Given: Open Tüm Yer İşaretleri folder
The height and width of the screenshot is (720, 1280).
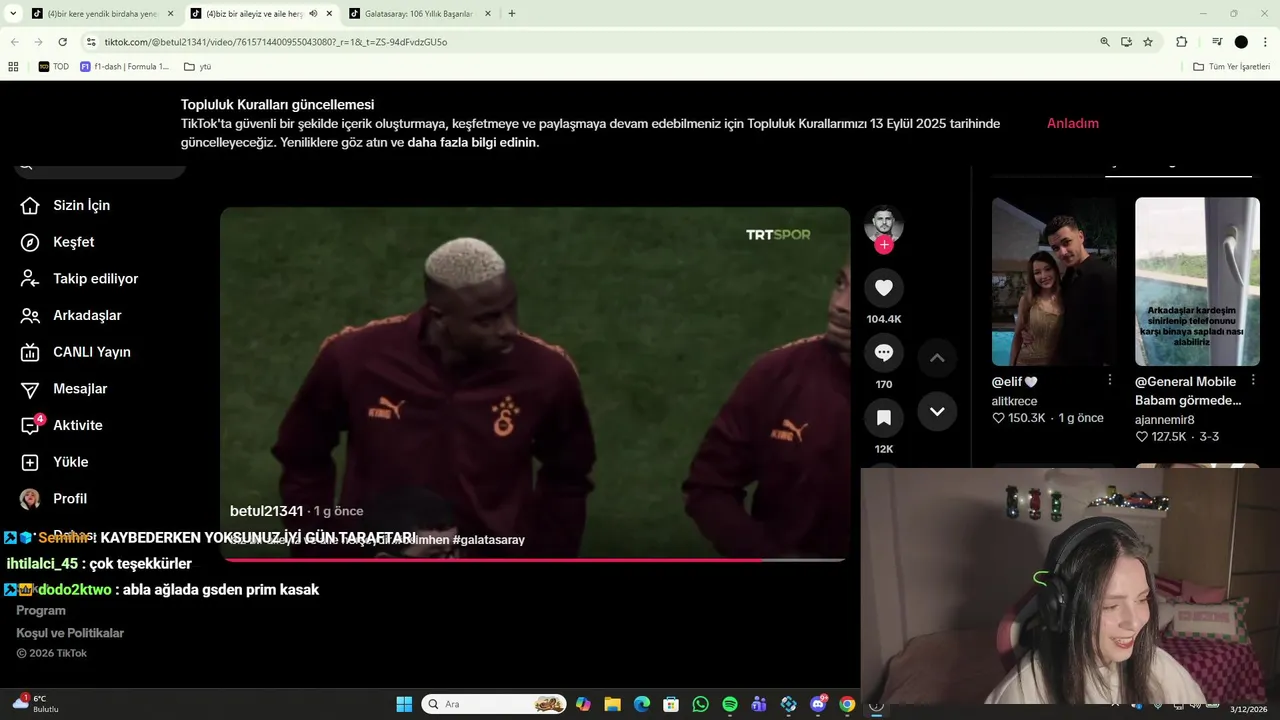Looking at the screenshot, I should coord(1232,67).
